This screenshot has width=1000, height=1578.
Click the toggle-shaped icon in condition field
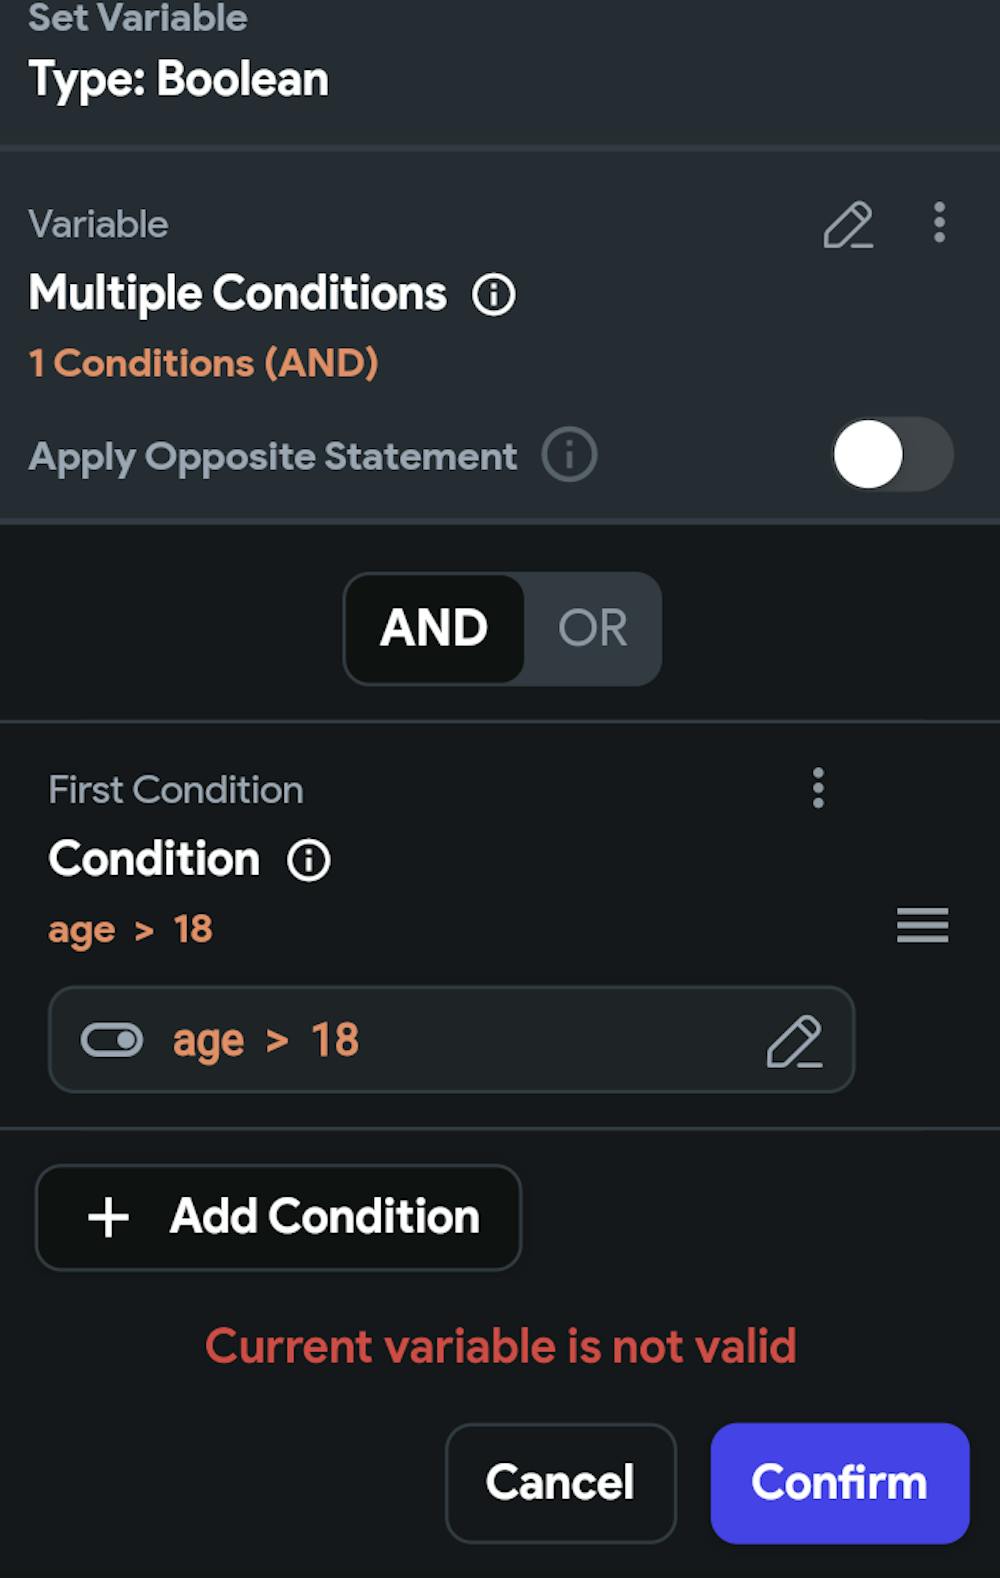112,1040
